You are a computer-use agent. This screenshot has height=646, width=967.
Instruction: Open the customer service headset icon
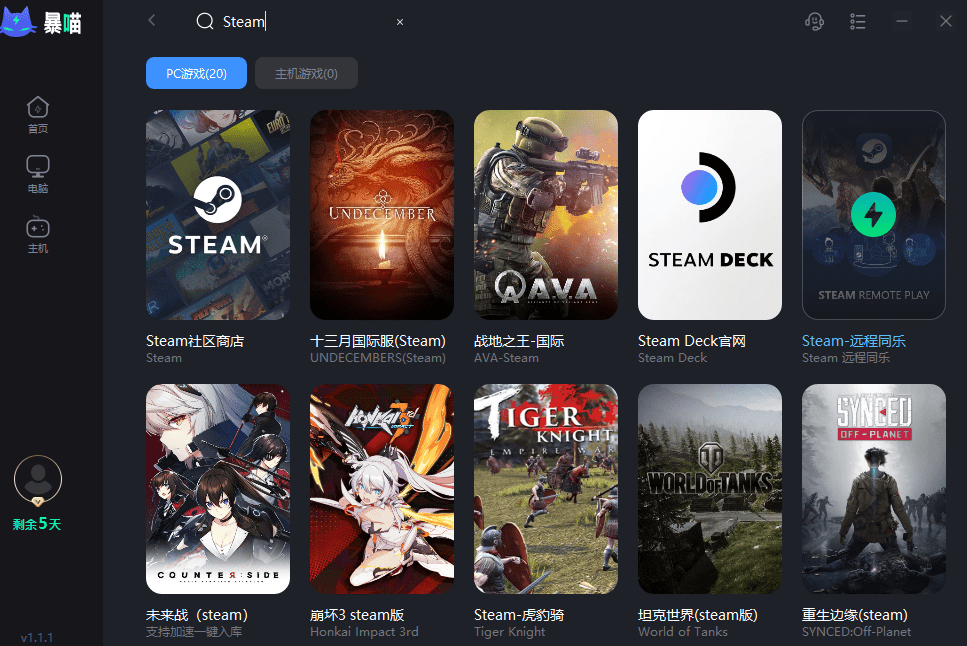pyautogui.click(x=815, y=21)
